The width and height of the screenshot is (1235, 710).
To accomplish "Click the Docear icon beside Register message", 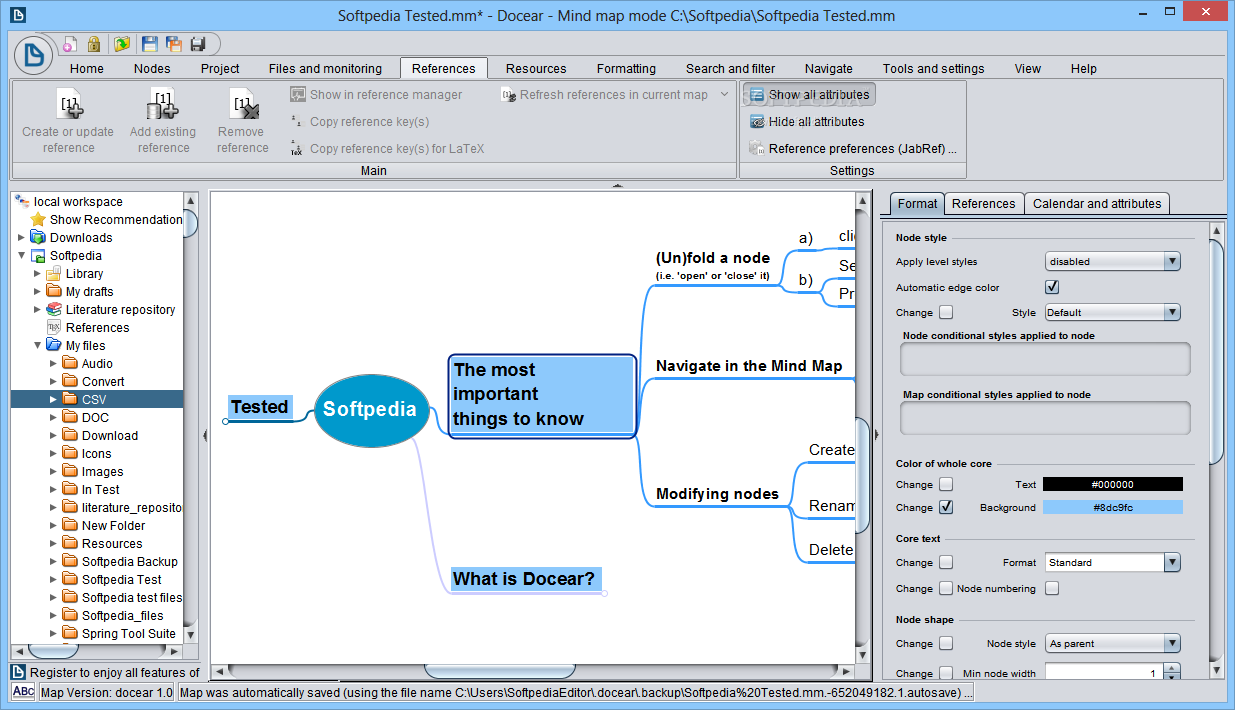I will click(x=19, y=673).
